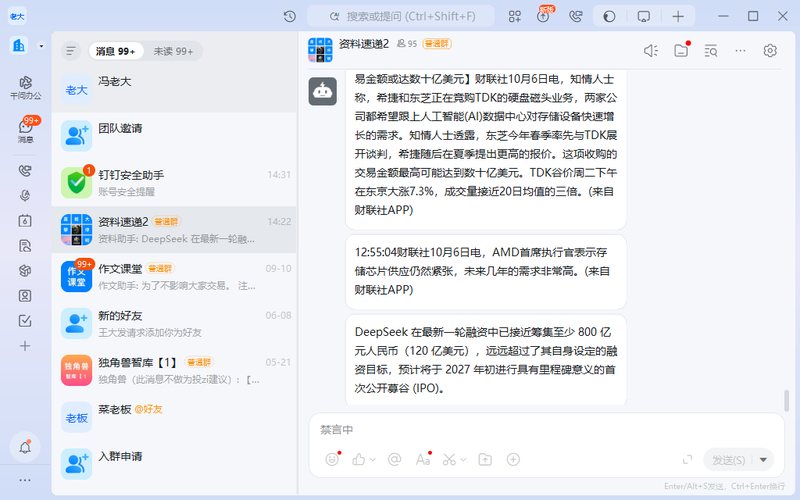Screen dimensions: 800x500
Task: Open the calendar icon in left sidebar
Action: point(25,220)
